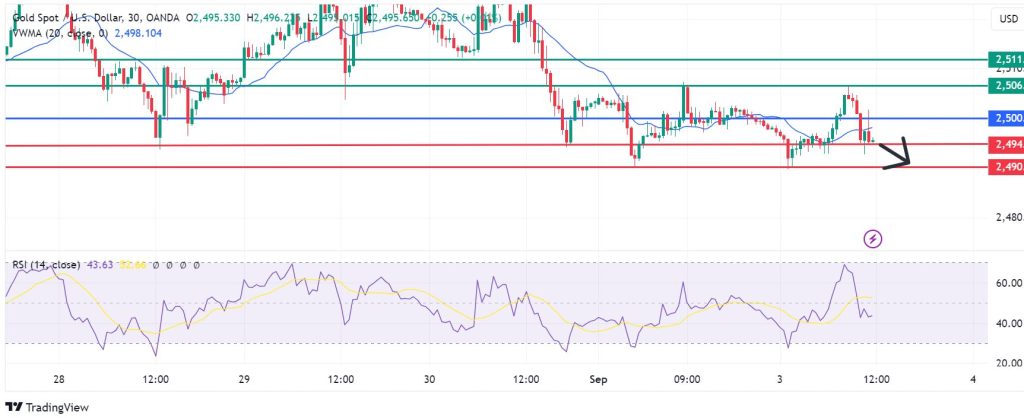Click the purple lightning bolt icon

click(x=873, y=239)
